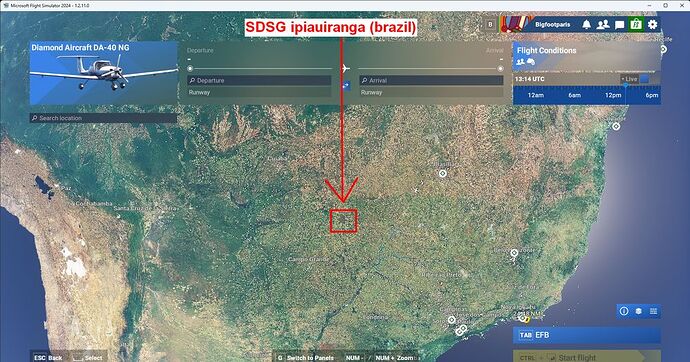Open the map grid filter icon

653,311
